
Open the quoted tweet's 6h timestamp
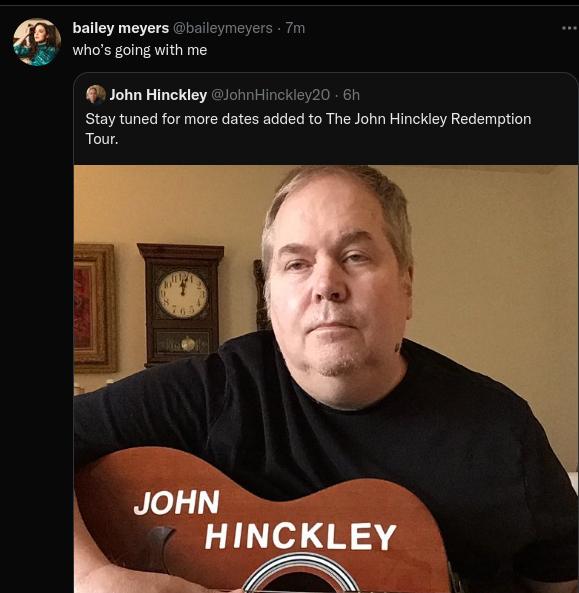(351, 95)
